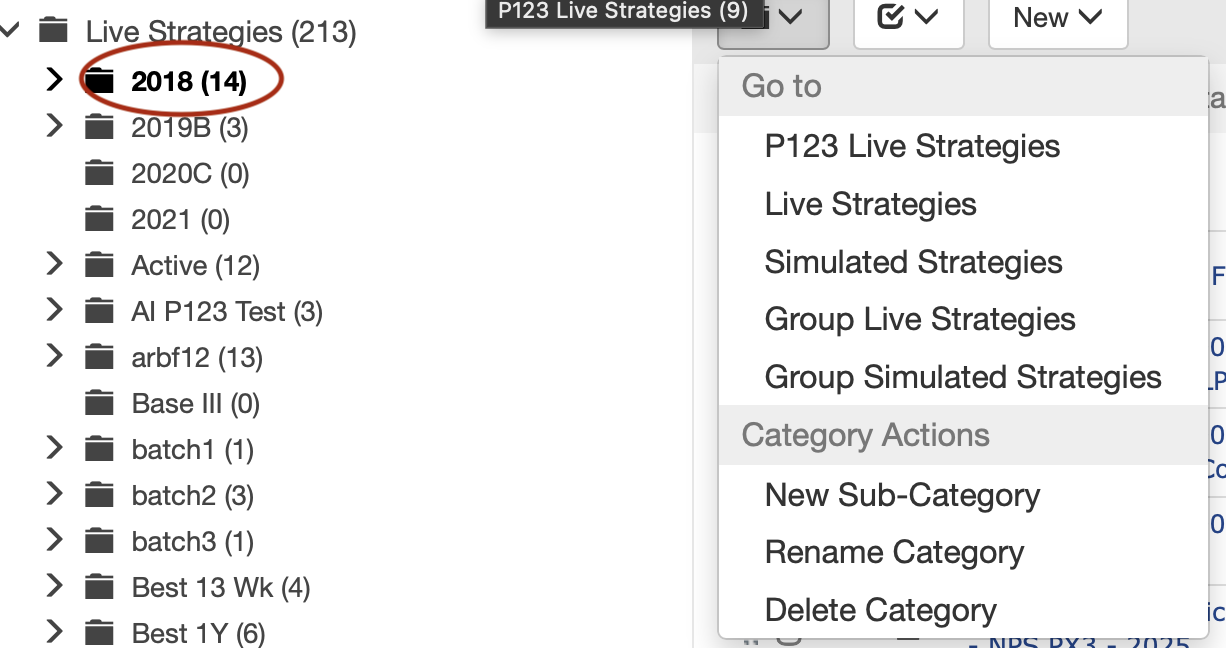Viewport: 1226px width, 648px height.
Task: Select the Best 1Y (6) category
Action: click(x=198, y=634)
